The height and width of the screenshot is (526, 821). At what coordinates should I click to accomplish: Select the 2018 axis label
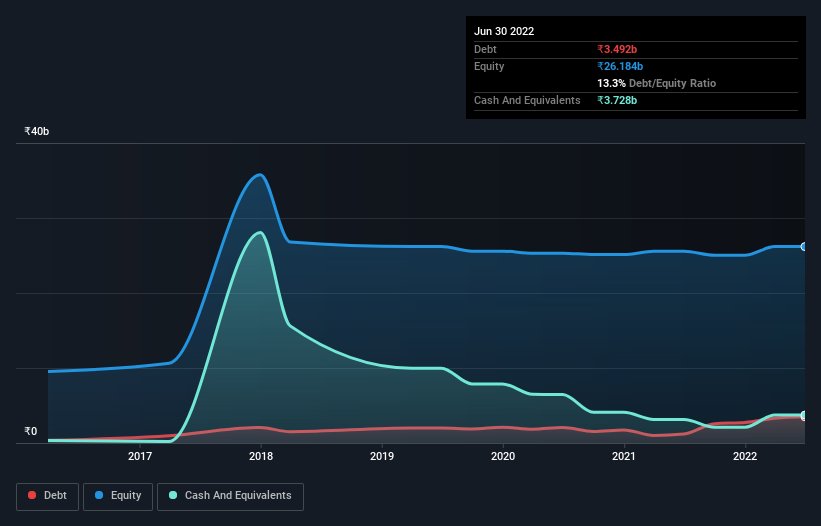(x=261, y=456)
